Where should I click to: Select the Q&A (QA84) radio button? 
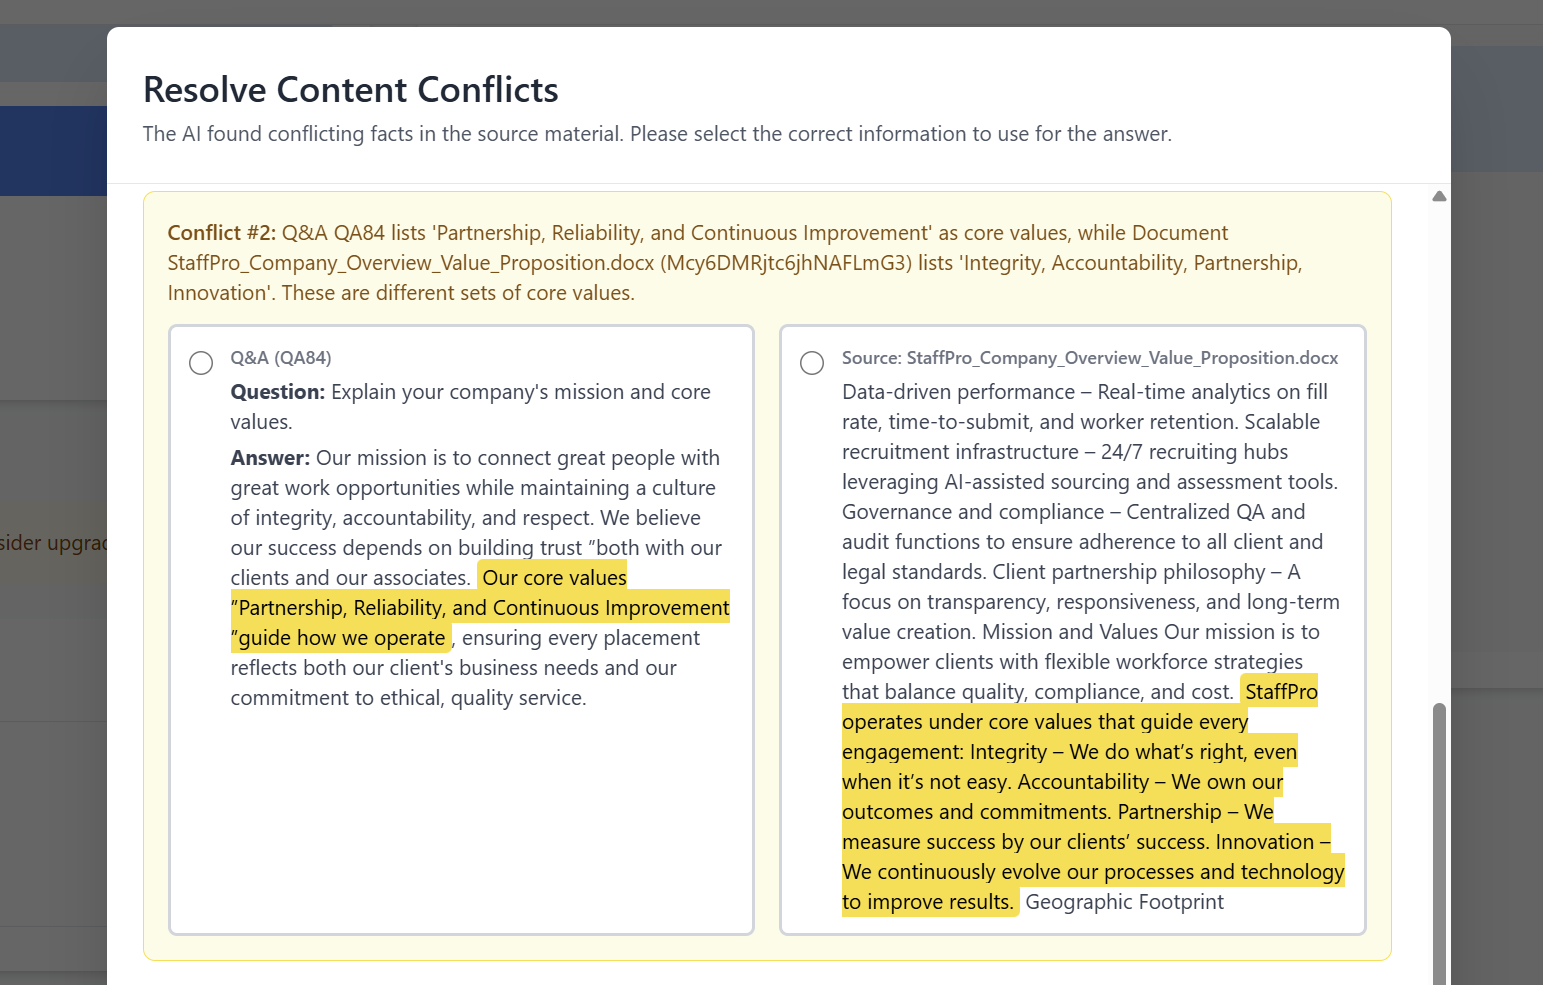coord(200,363)
